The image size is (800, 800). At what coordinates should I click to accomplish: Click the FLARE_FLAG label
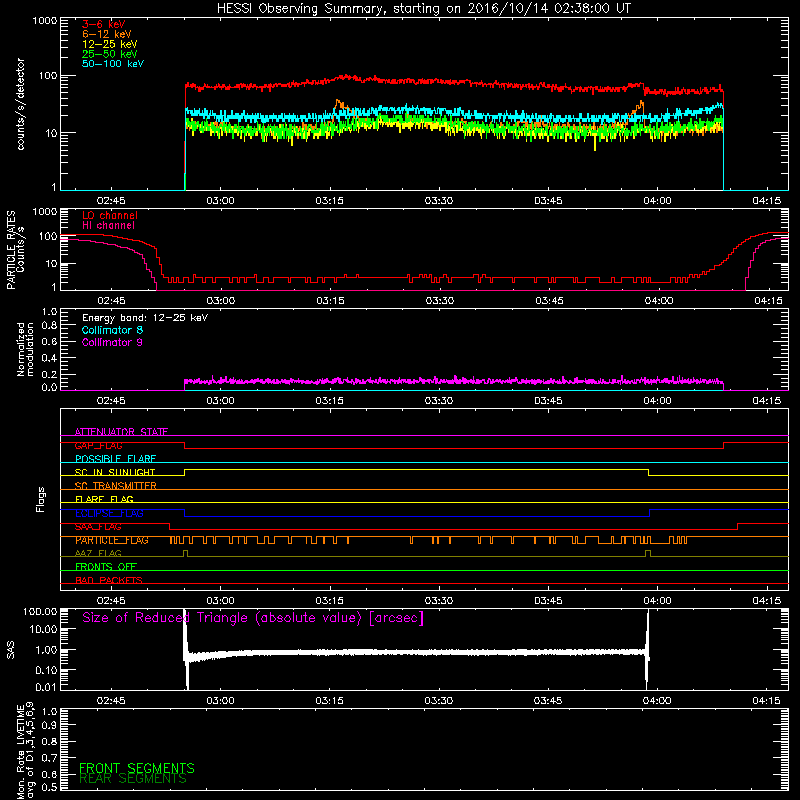point(104,499)
